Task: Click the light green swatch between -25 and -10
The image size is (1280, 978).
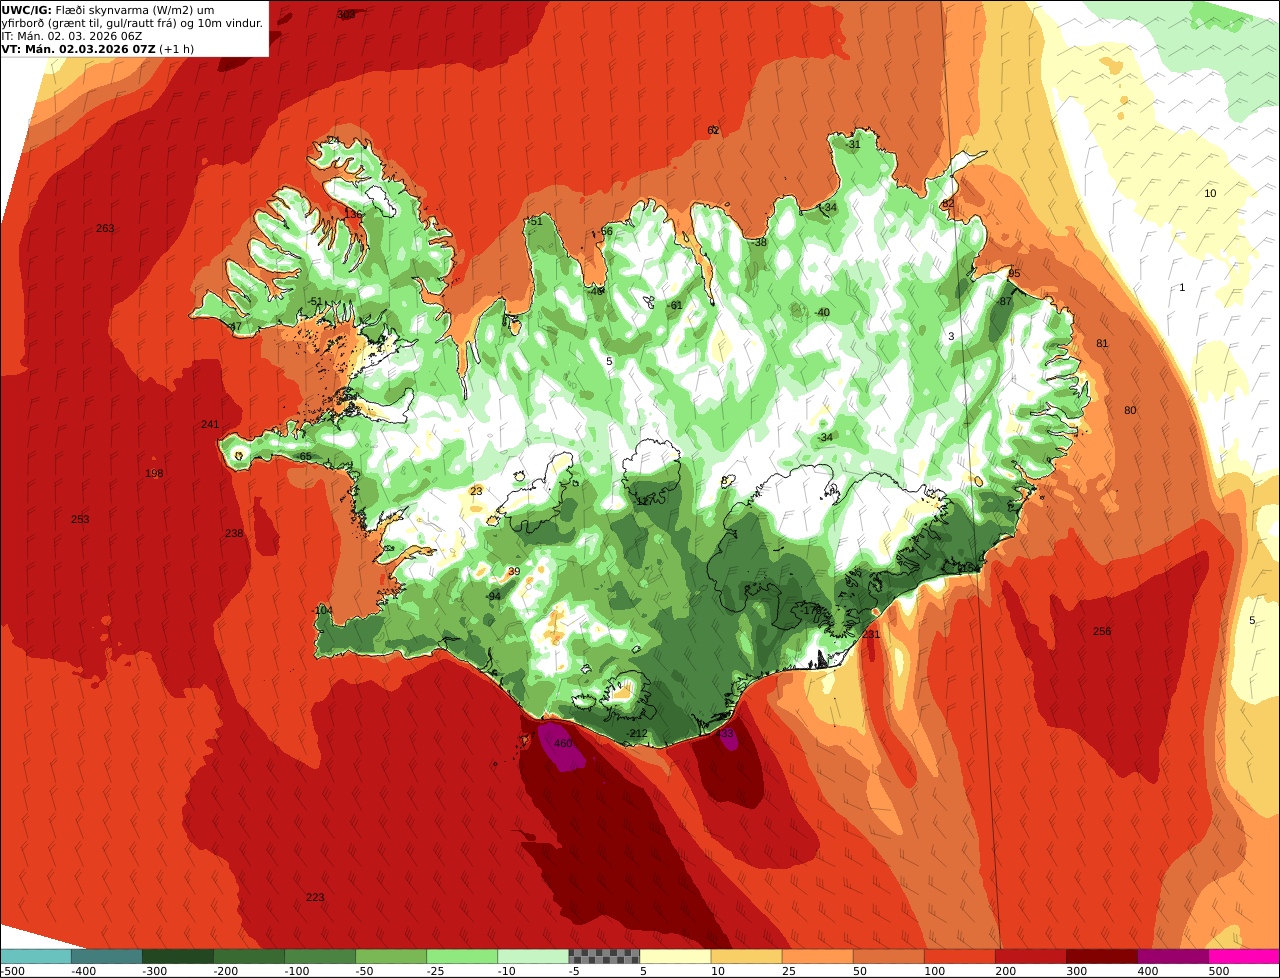Action: (x=462, y=956)
